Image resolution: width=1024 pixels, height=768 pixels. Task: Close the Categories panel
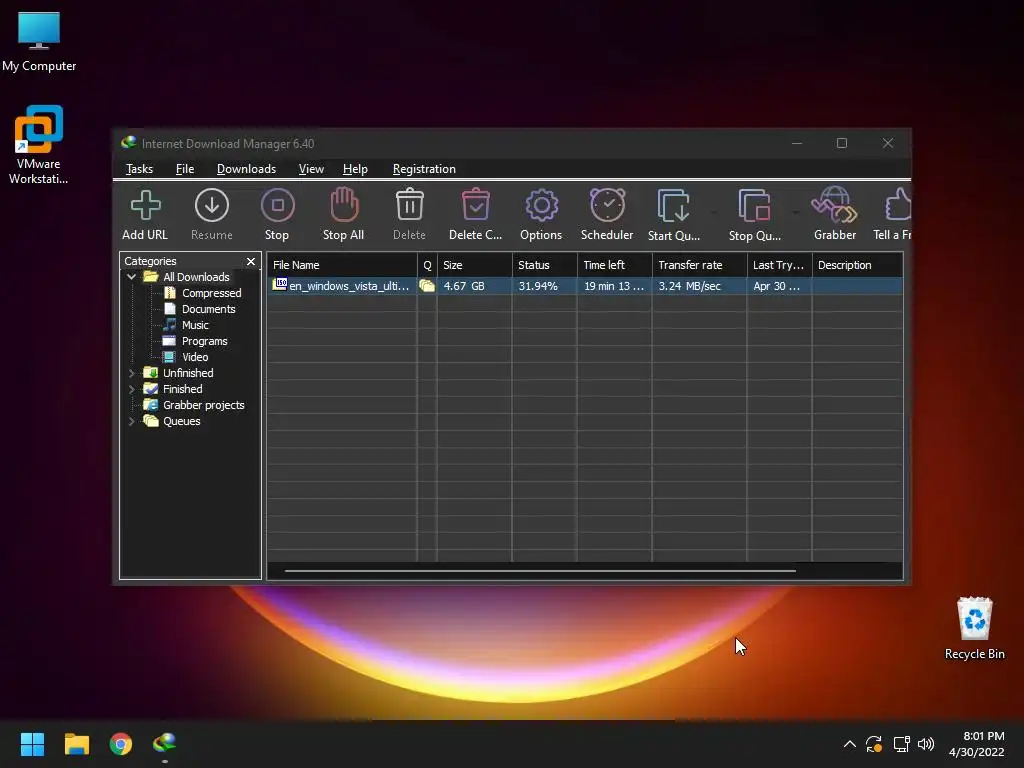251,261
